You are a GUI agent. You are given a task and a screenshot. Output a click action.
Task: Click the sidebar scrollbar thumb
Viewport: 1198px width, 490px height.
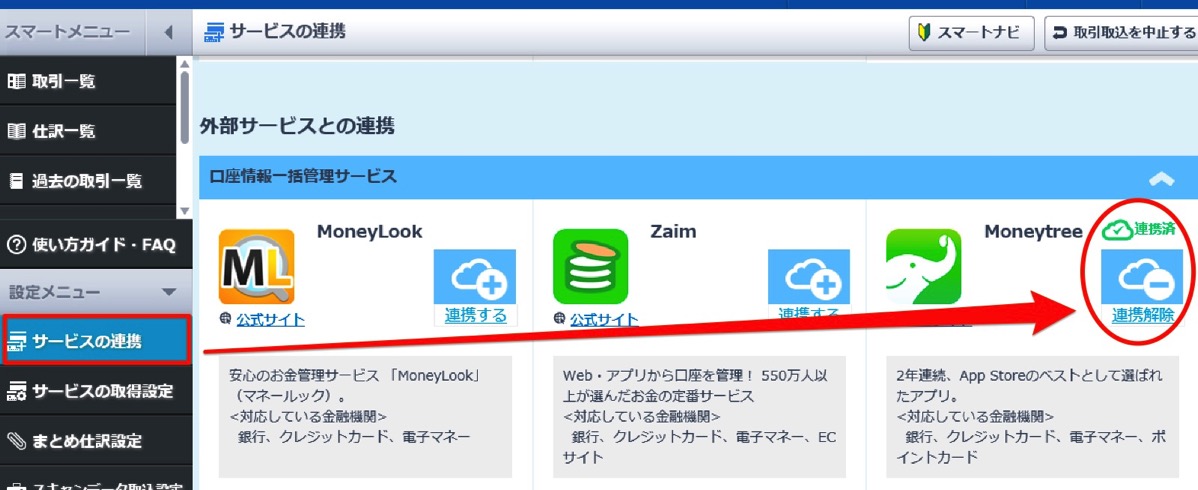(x=184, y=105)
